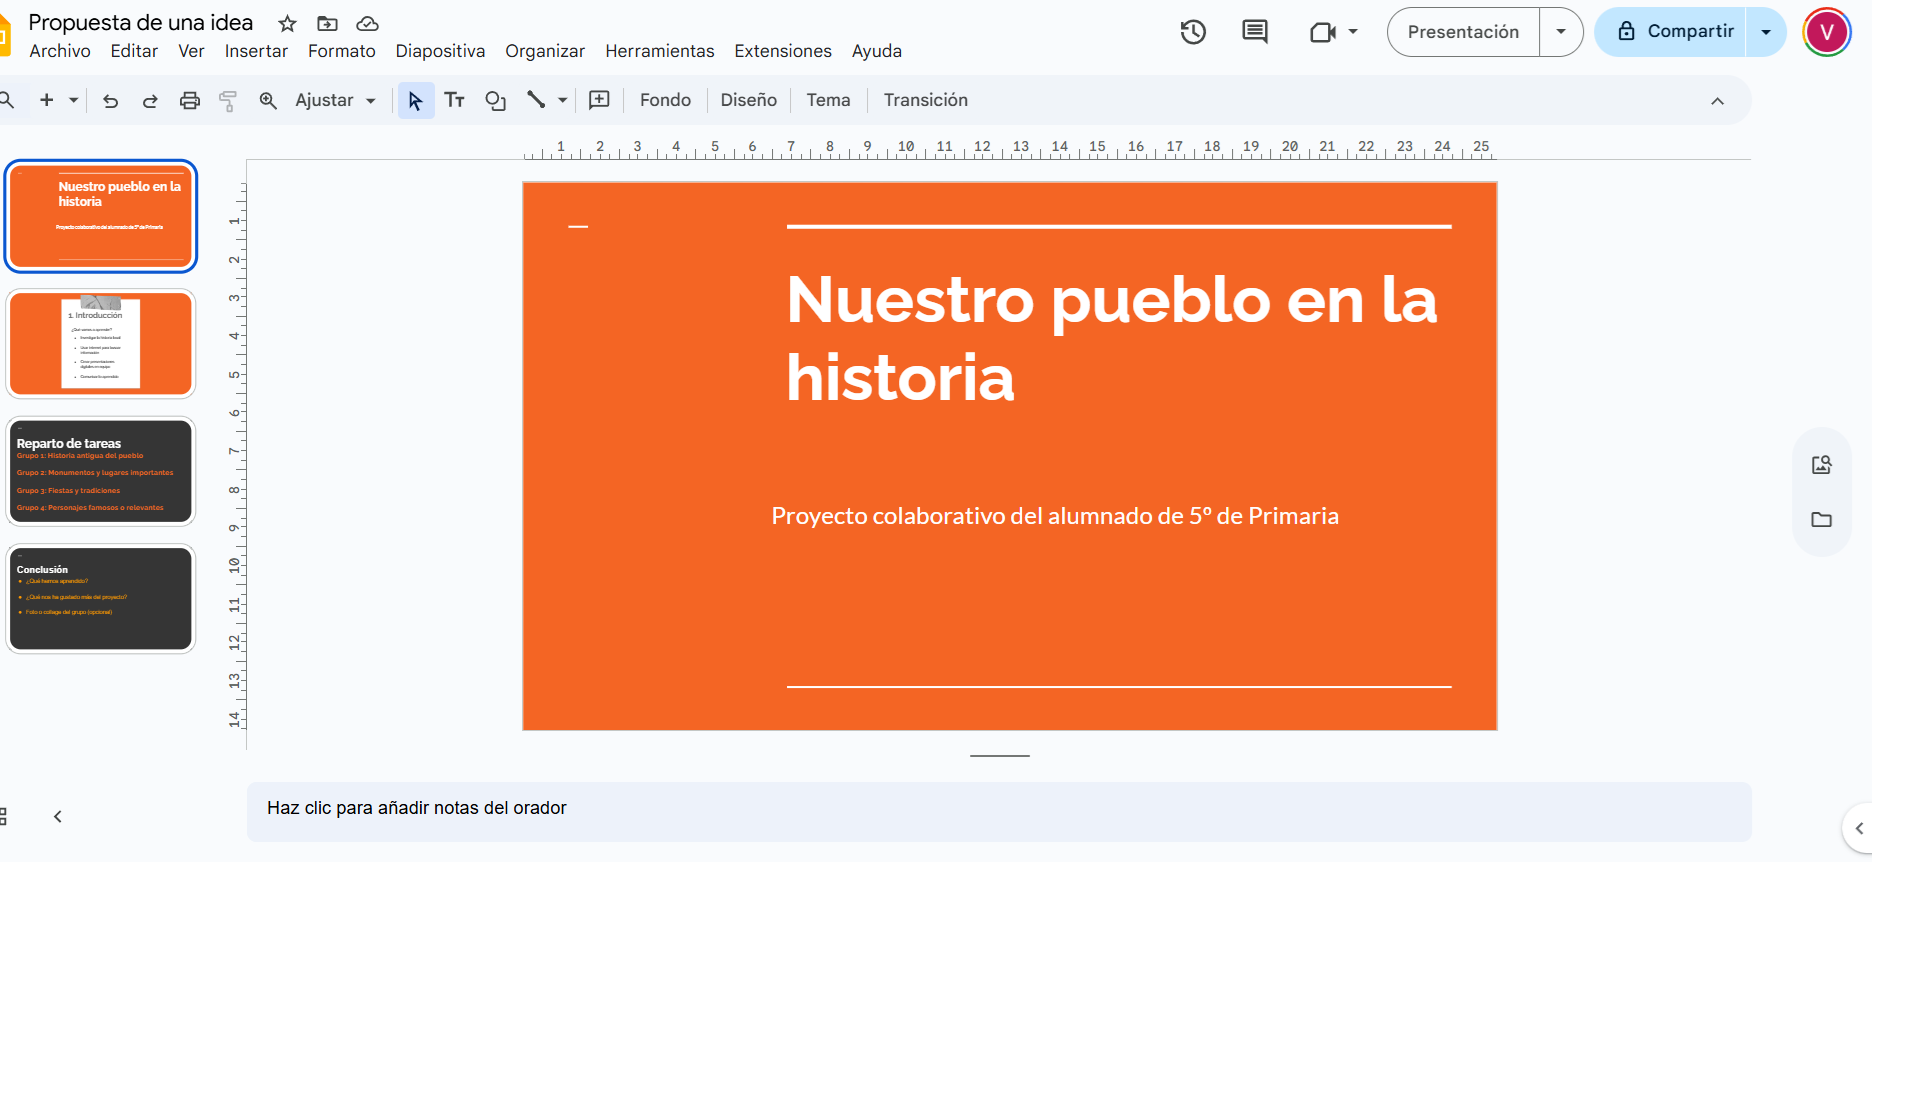1920x1095 pixels.
Task: Open the Compartir dropdown arrow
Action: click(1766, 32)
